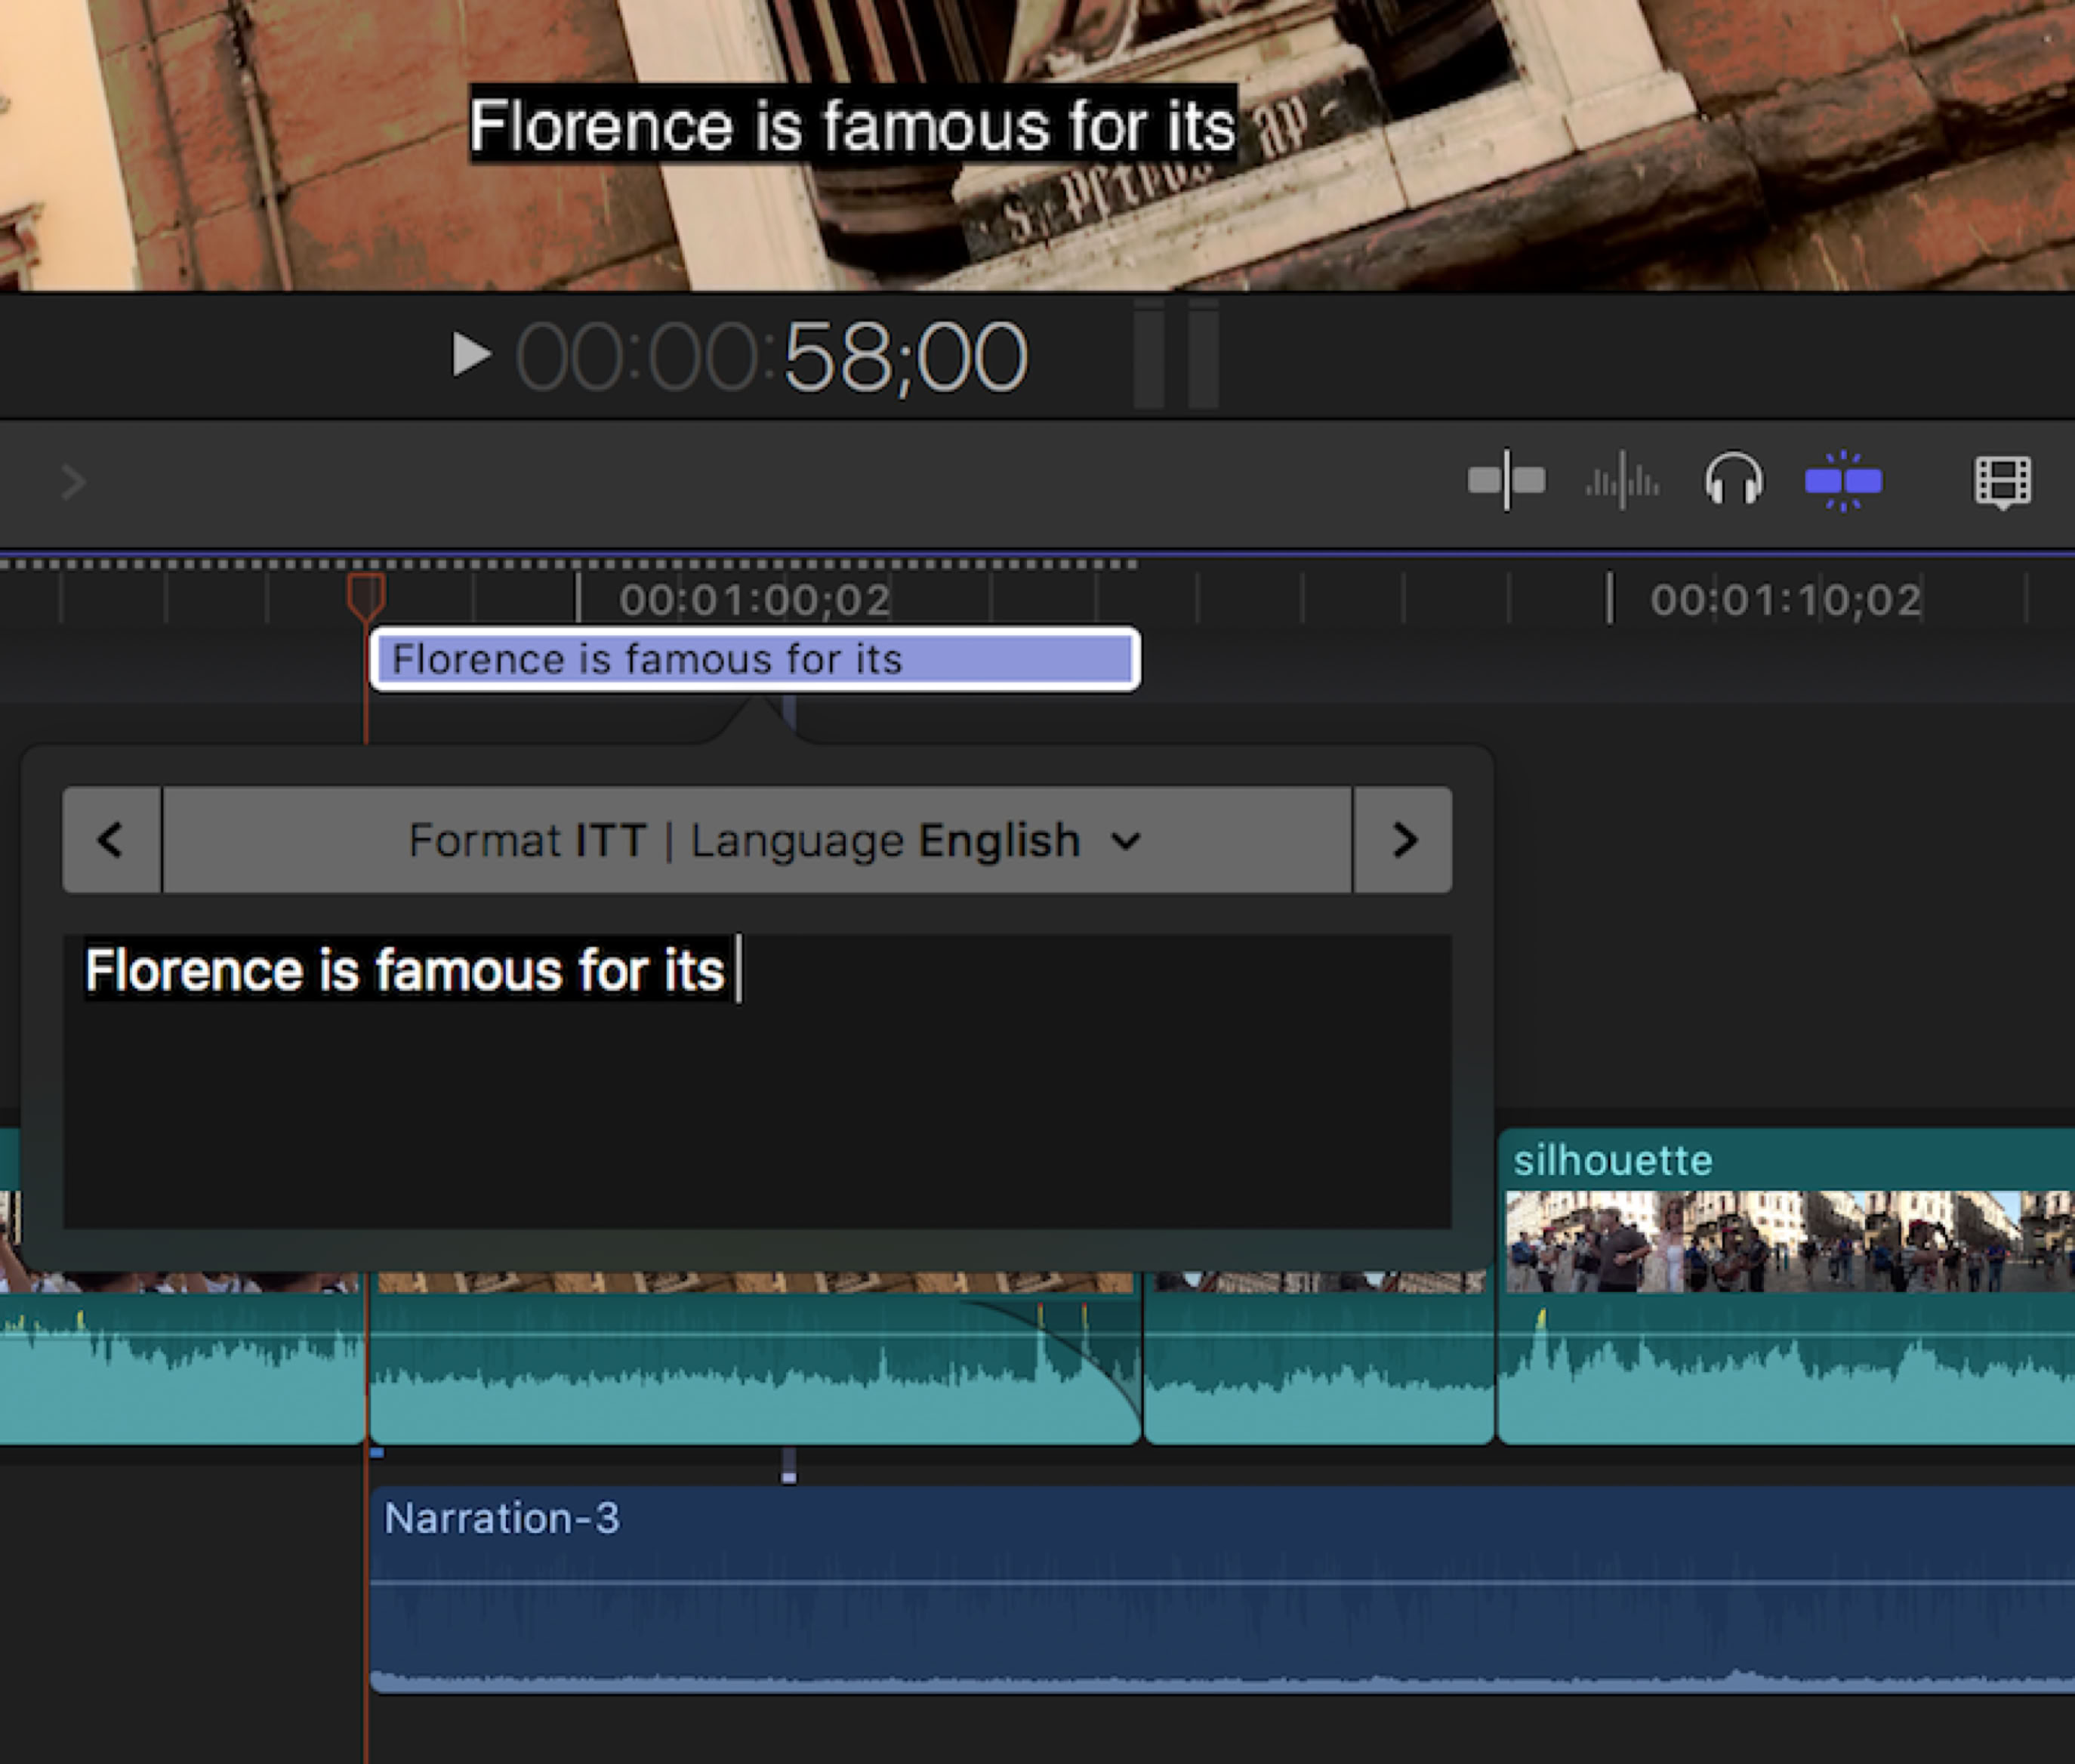Toggle the purple snapping icon

[x=1843, y=481]
